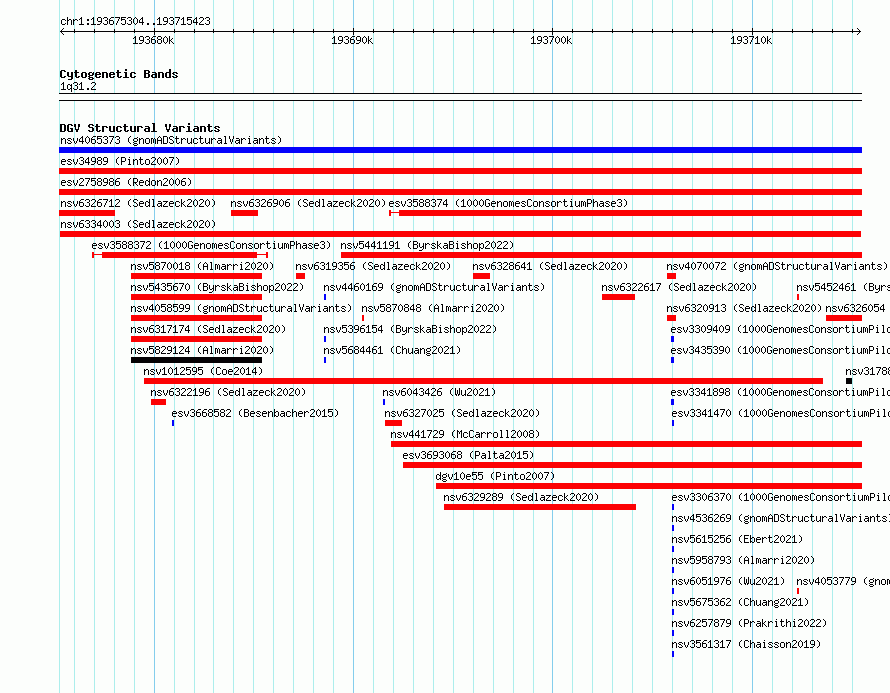Click esv3668582 (Besenbacher2015) label

(255, 413)
